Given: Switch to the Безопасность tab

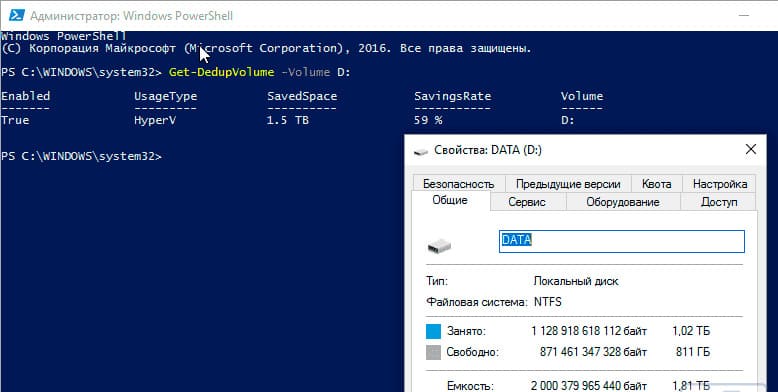Looking at the screenshot, I should point(458,184).
